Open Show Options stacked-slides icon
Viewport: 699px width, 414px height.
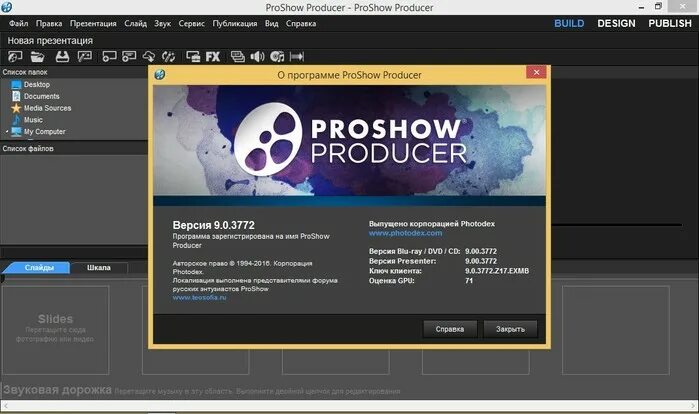pos(238,57)
